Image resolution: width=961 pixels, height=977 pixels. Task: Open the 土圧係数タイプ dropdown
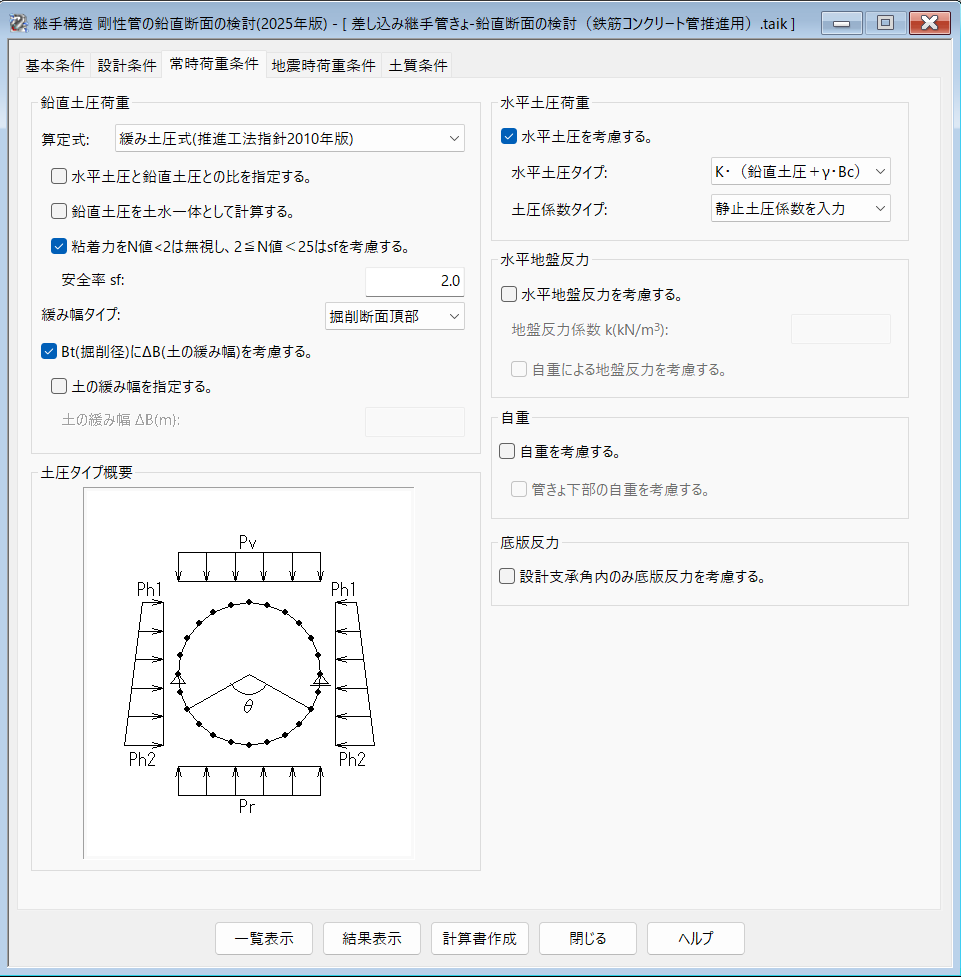click(x=795, y=208)
